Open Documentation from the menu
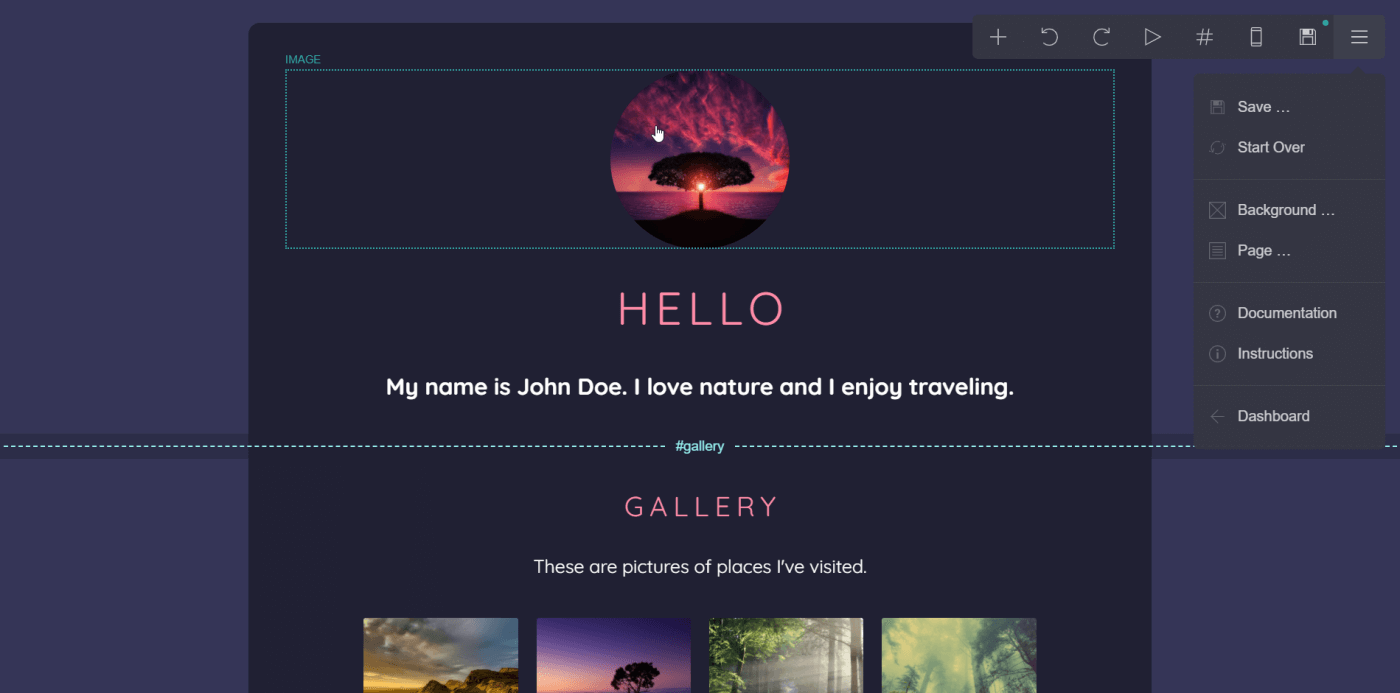This screenshot has height=693, width=1400. coord(1286,313)
